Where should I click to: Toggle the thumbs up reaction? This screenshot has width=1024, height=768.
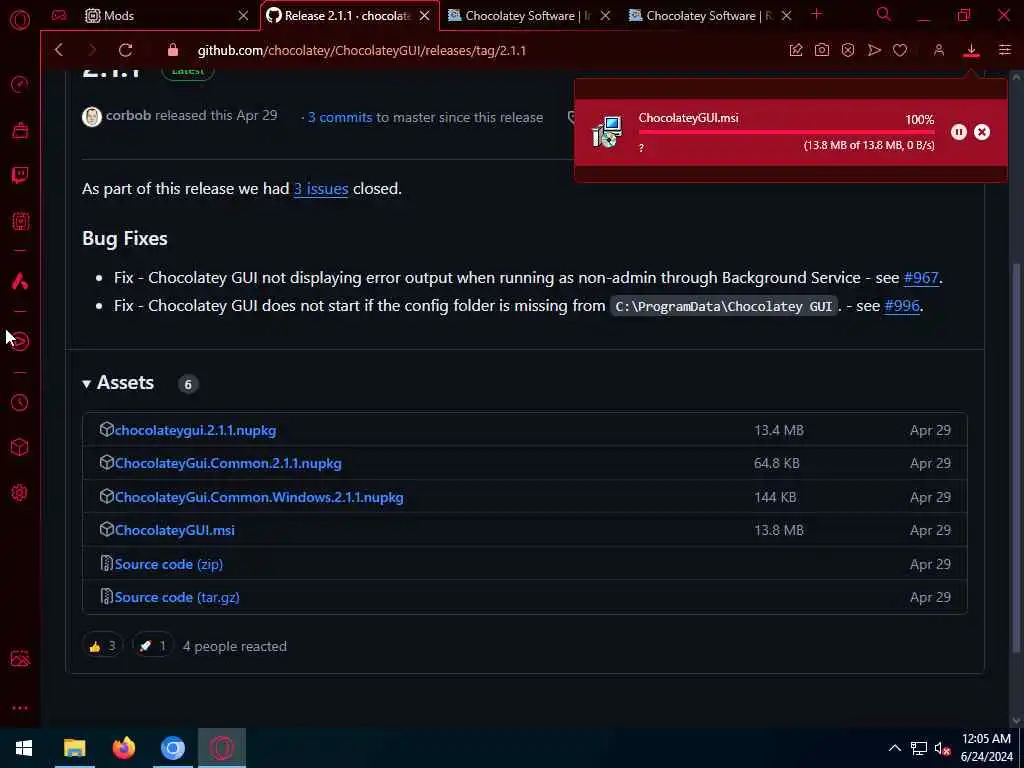(103, 646)
